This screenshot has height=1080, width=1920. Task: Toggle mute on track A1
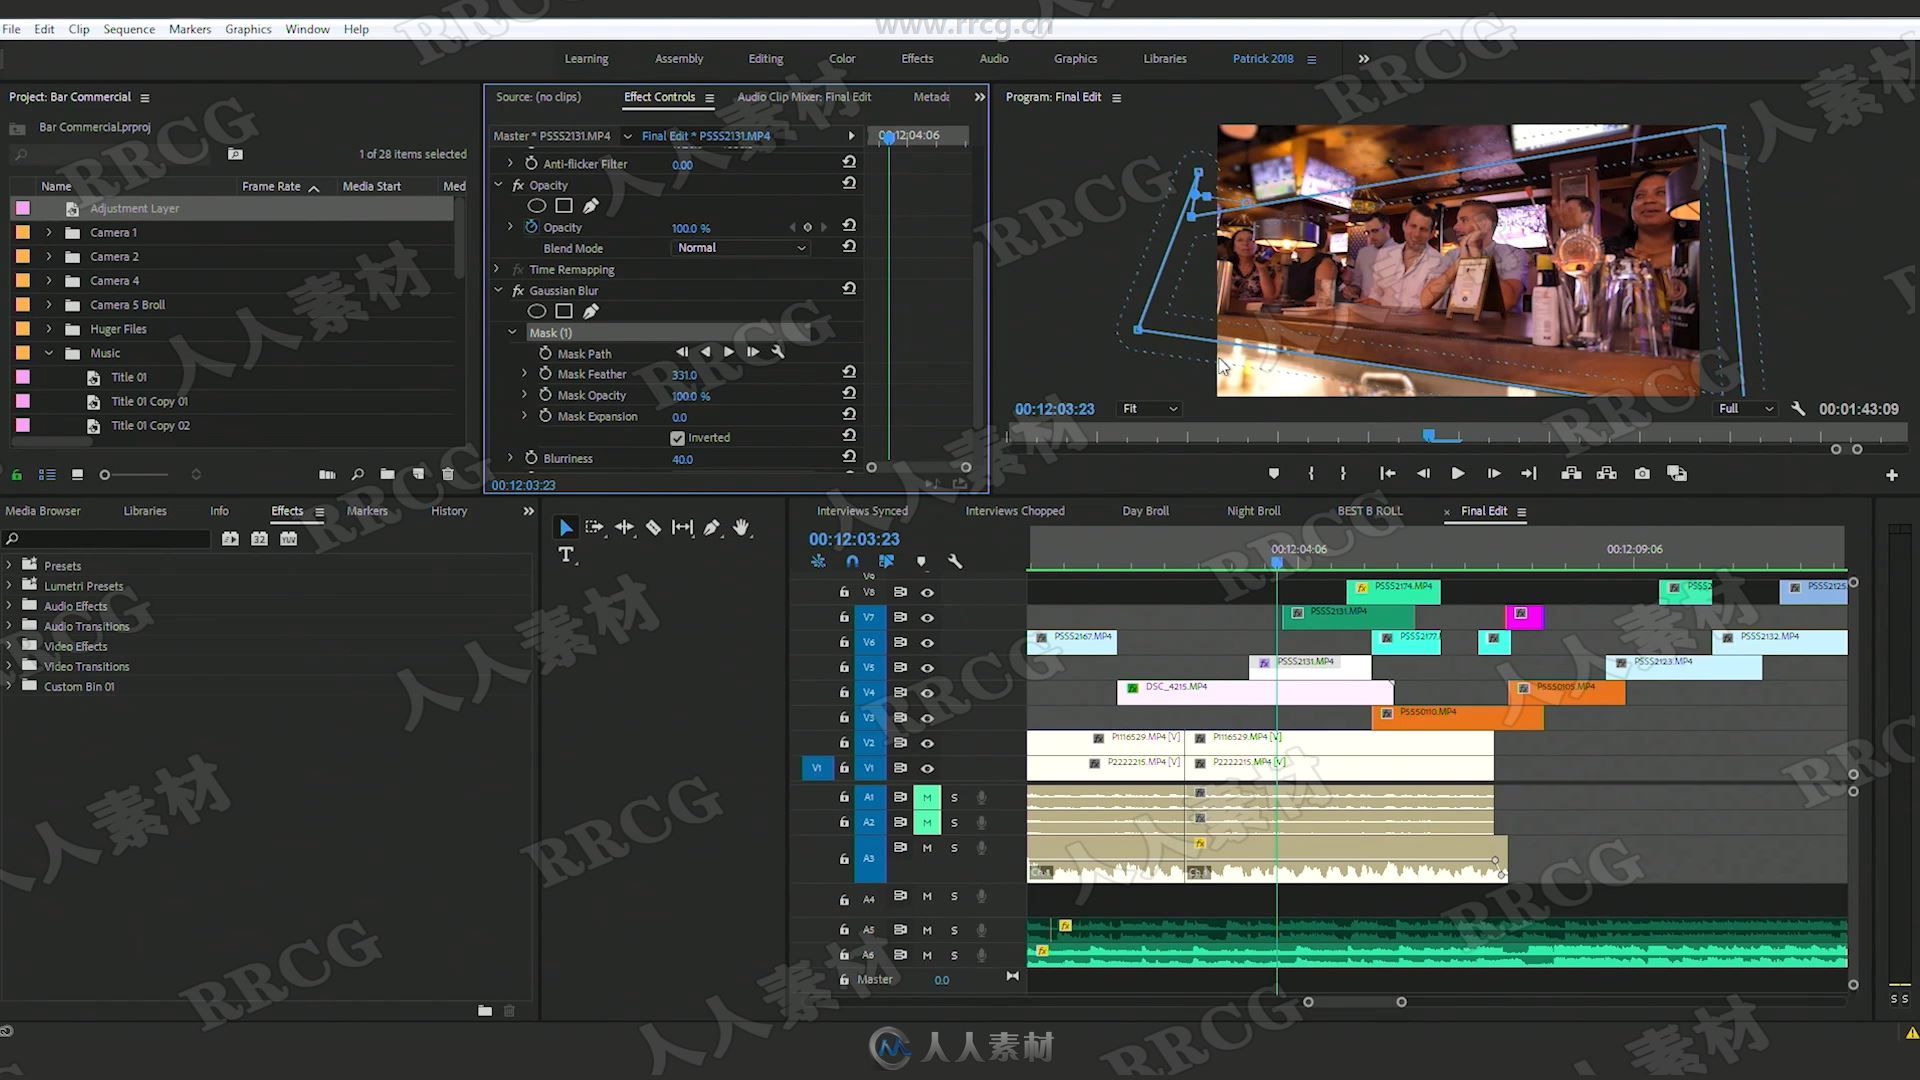[927, 798]
